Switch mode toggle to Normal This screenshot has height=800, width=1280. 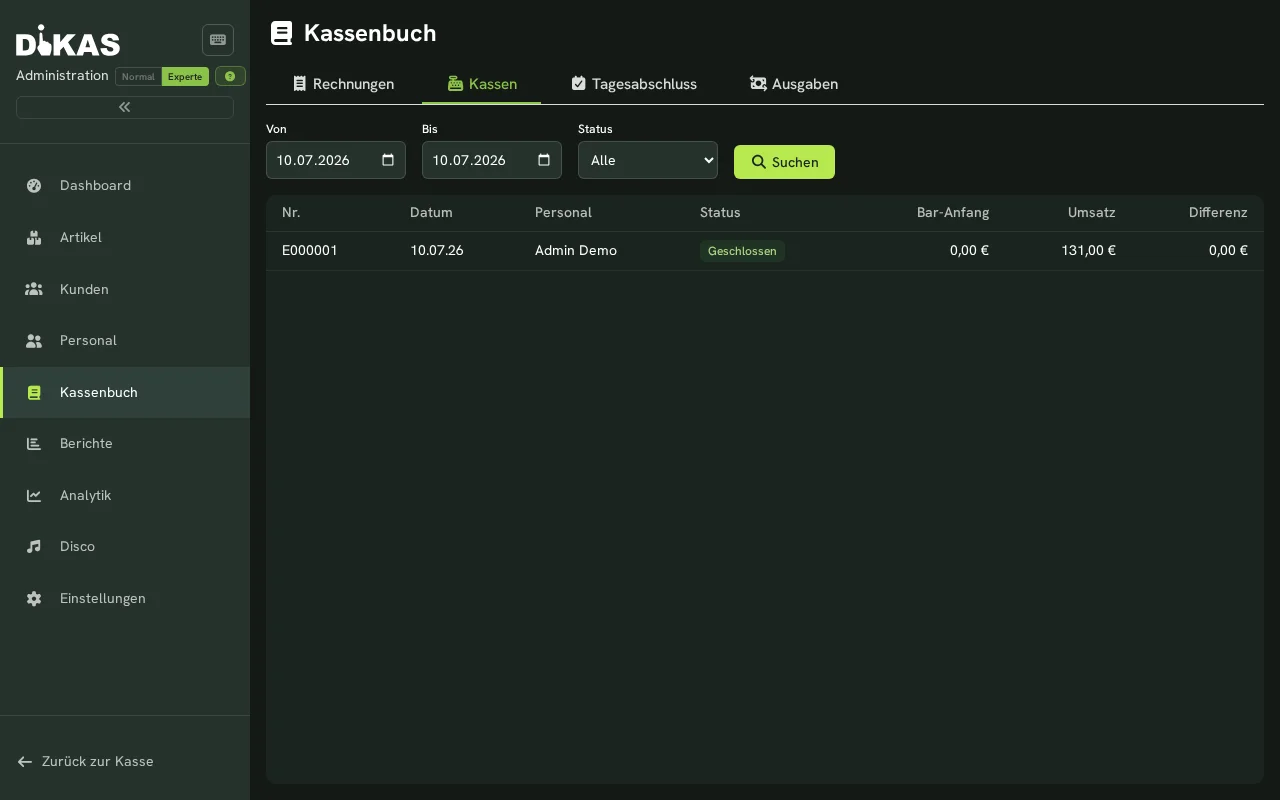click(138, 77)
